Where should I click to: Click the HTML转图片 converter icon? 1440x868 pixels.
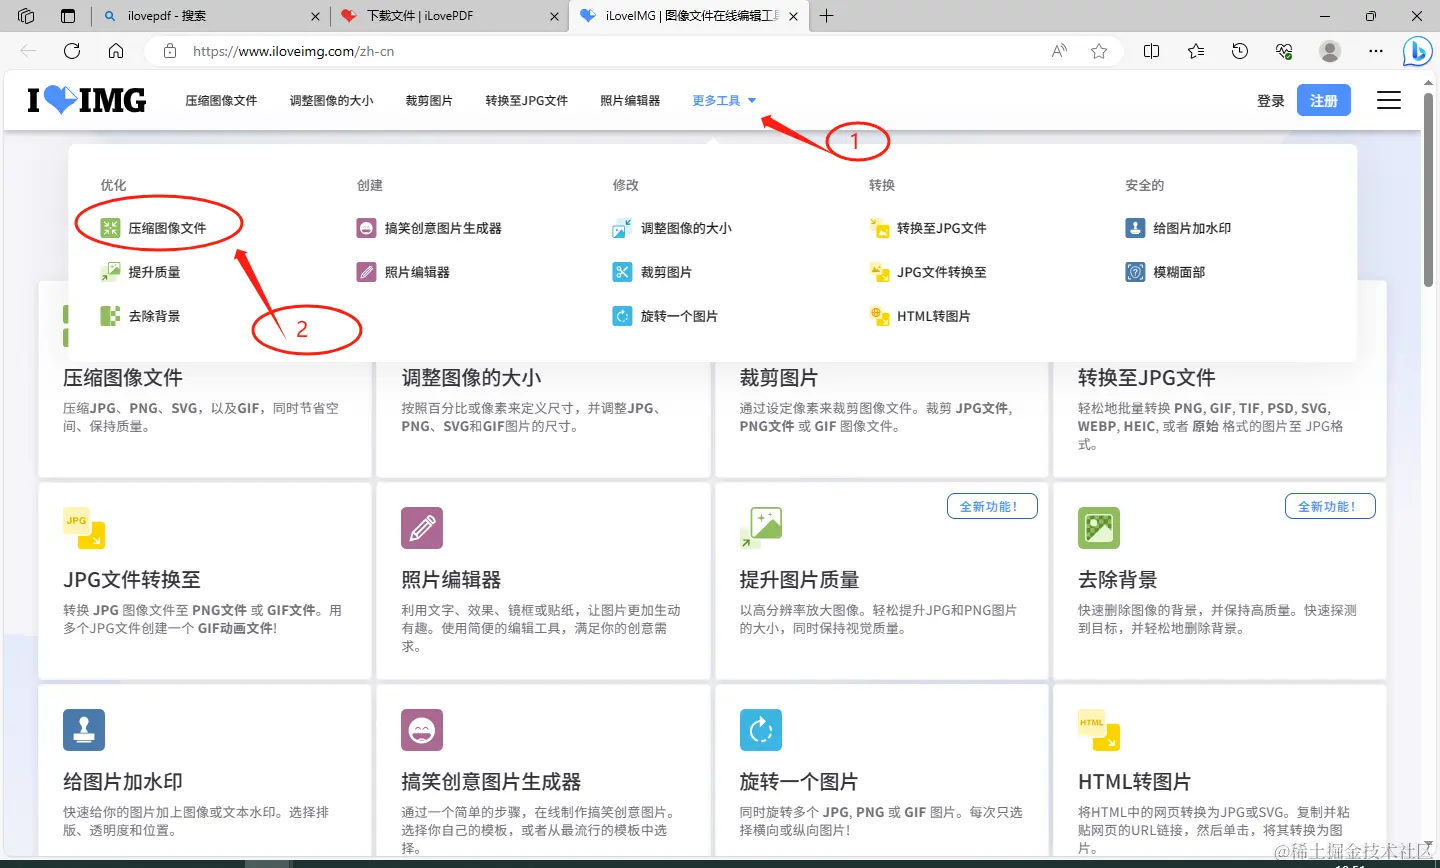881,315
